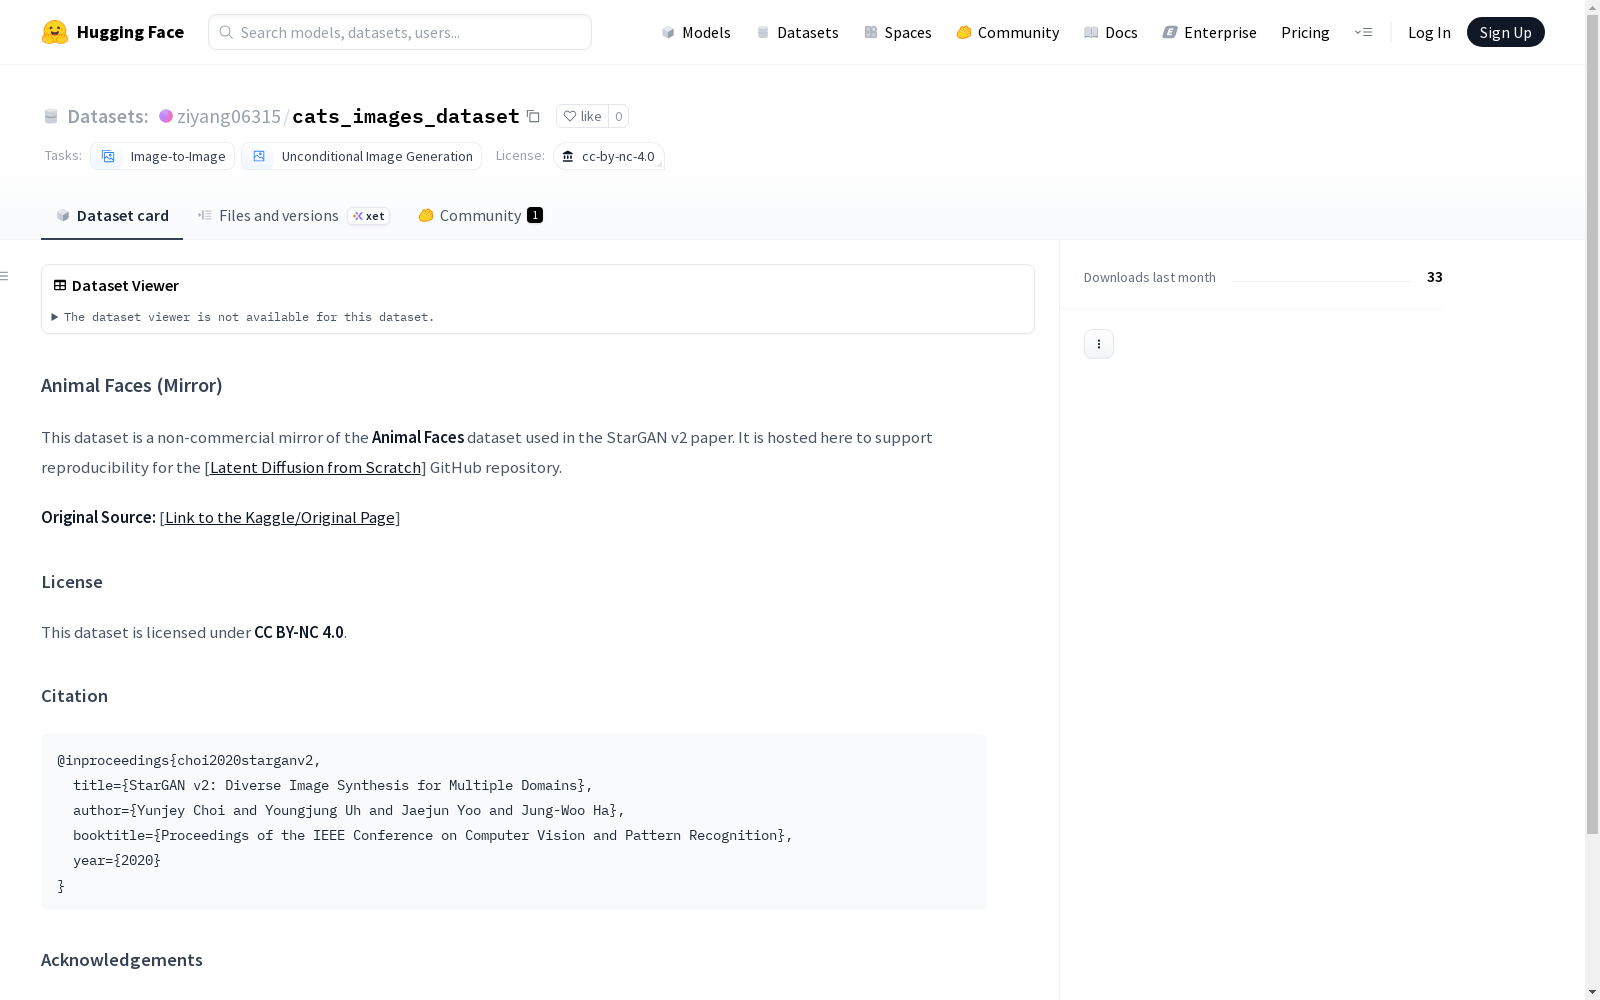Click the Hugging Face brand name

pos(130,32)
